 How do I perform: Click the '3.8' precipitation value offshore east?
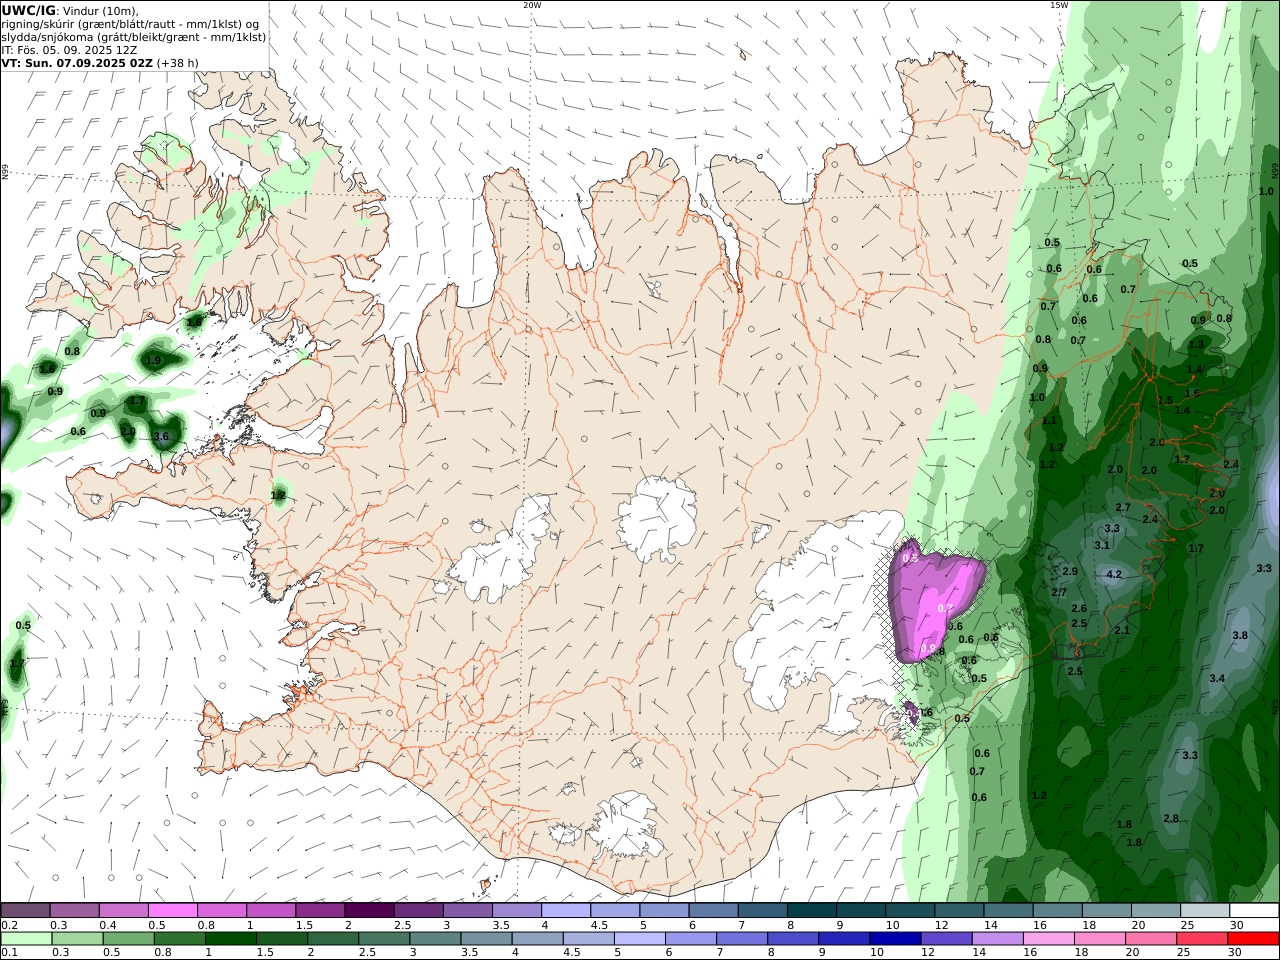pos(1240,636)
